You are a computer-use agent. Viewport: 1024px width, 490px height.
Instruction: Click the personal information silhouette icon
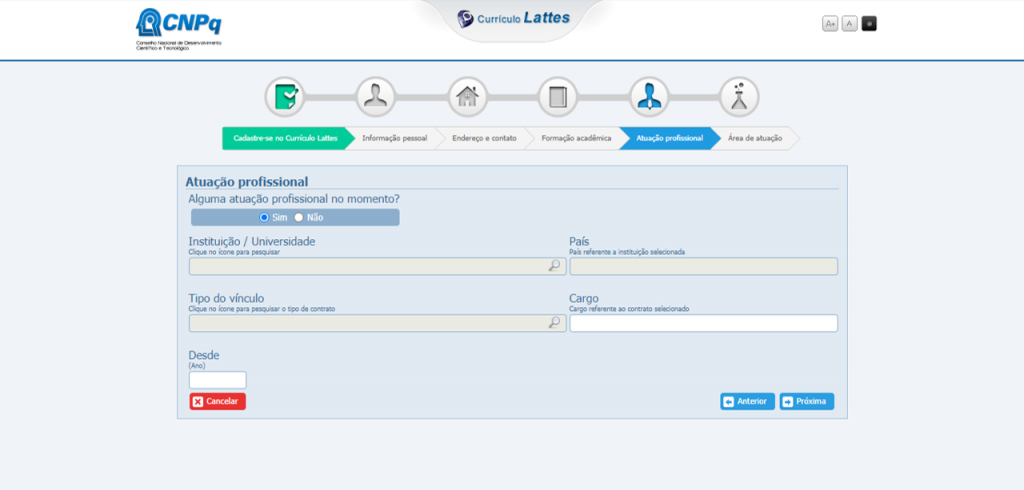376,97
